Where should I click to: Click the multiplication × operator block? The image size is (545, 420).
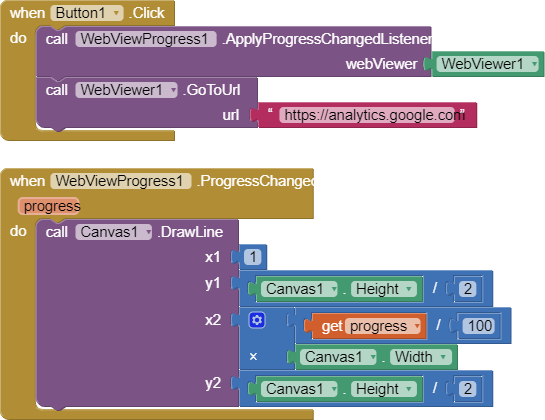(253, 356)
